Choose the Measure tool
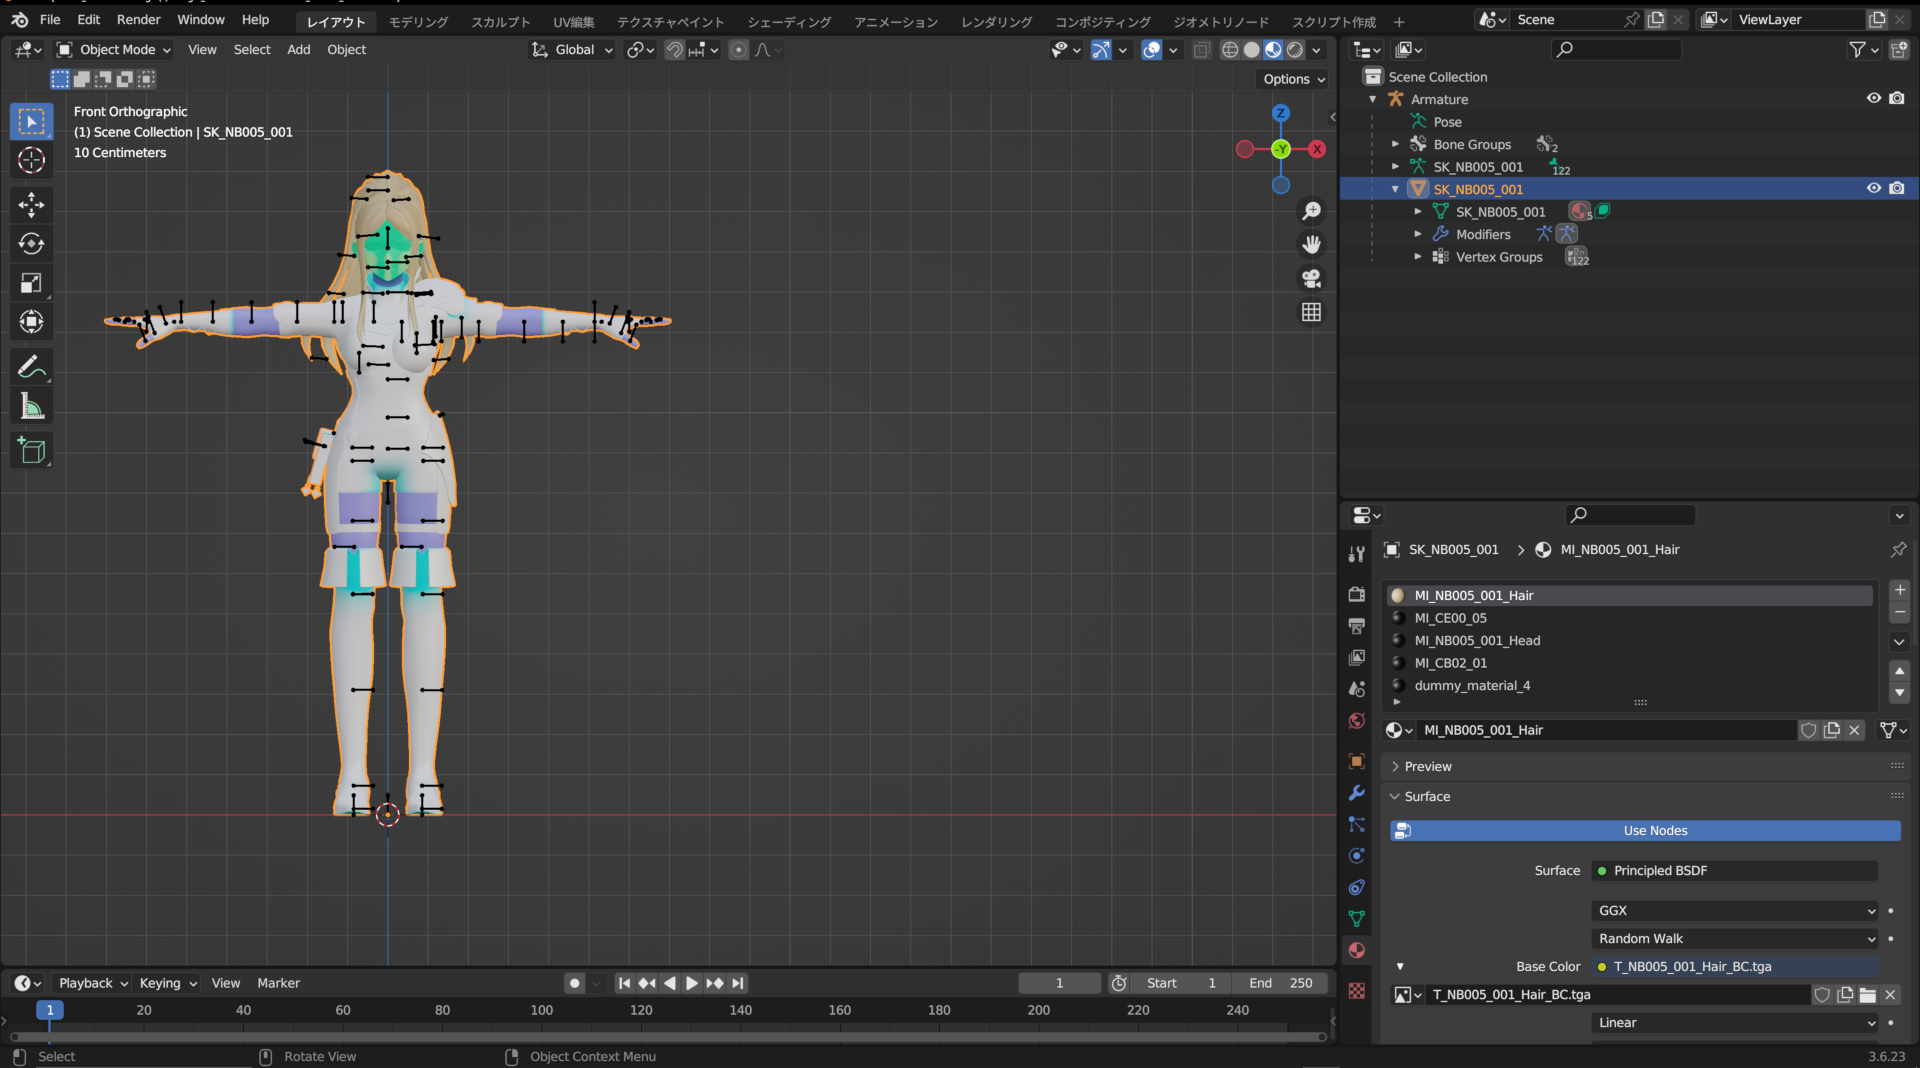The width and height of the screenshot is (1920, 1068). [x=31, y=406]
